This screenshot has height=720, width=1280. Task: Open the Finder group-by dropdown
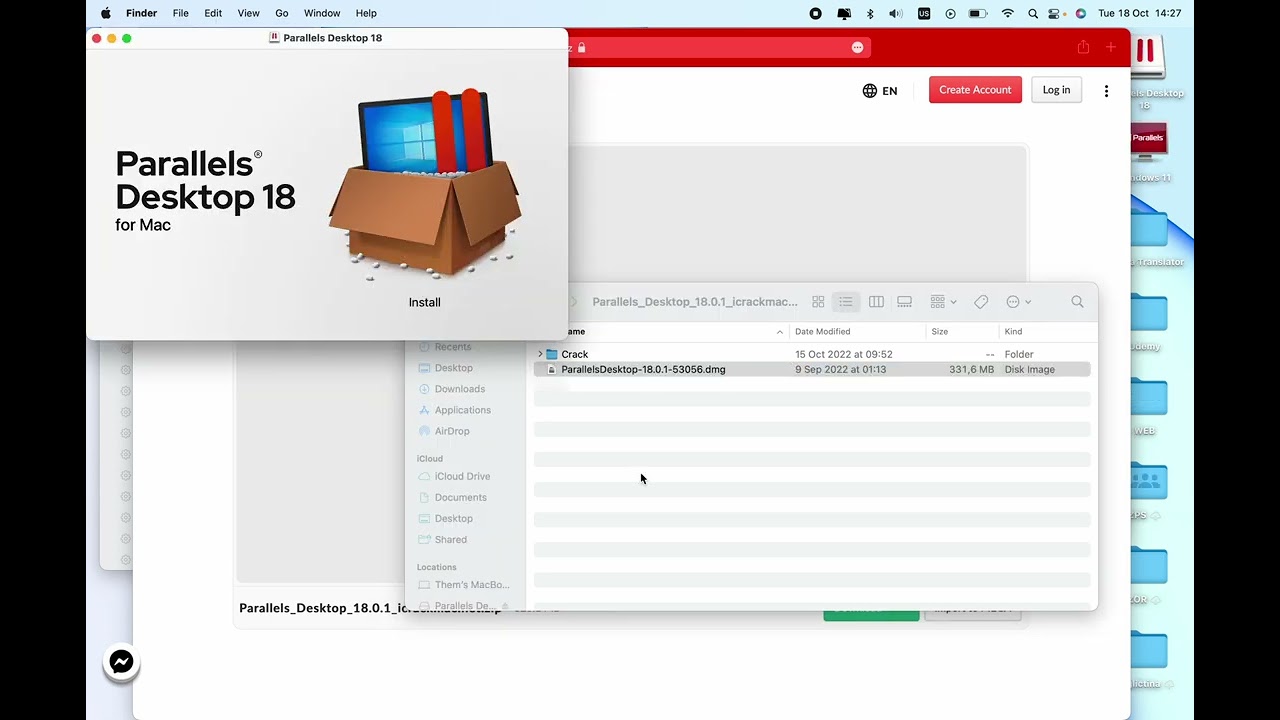point(943,302)
